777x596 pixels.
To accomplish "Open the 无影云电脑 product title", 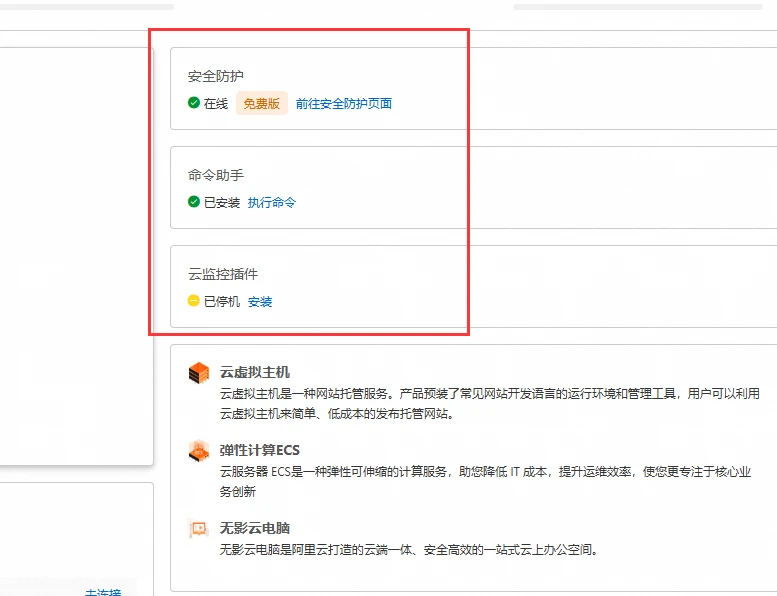I will [255, 528].
